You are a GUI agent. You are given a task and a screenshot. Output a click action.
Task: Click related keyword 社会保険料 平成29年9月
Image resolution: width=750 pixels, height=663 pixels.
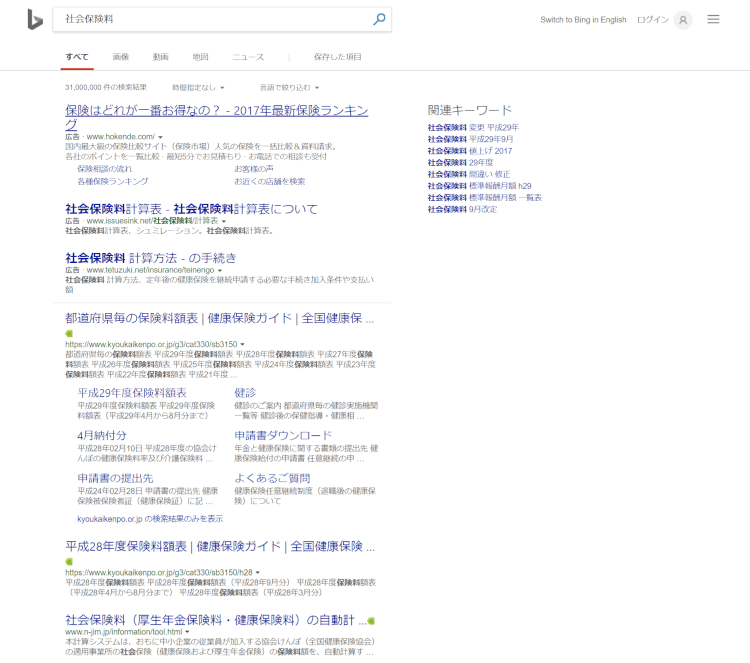click(470, 139)
